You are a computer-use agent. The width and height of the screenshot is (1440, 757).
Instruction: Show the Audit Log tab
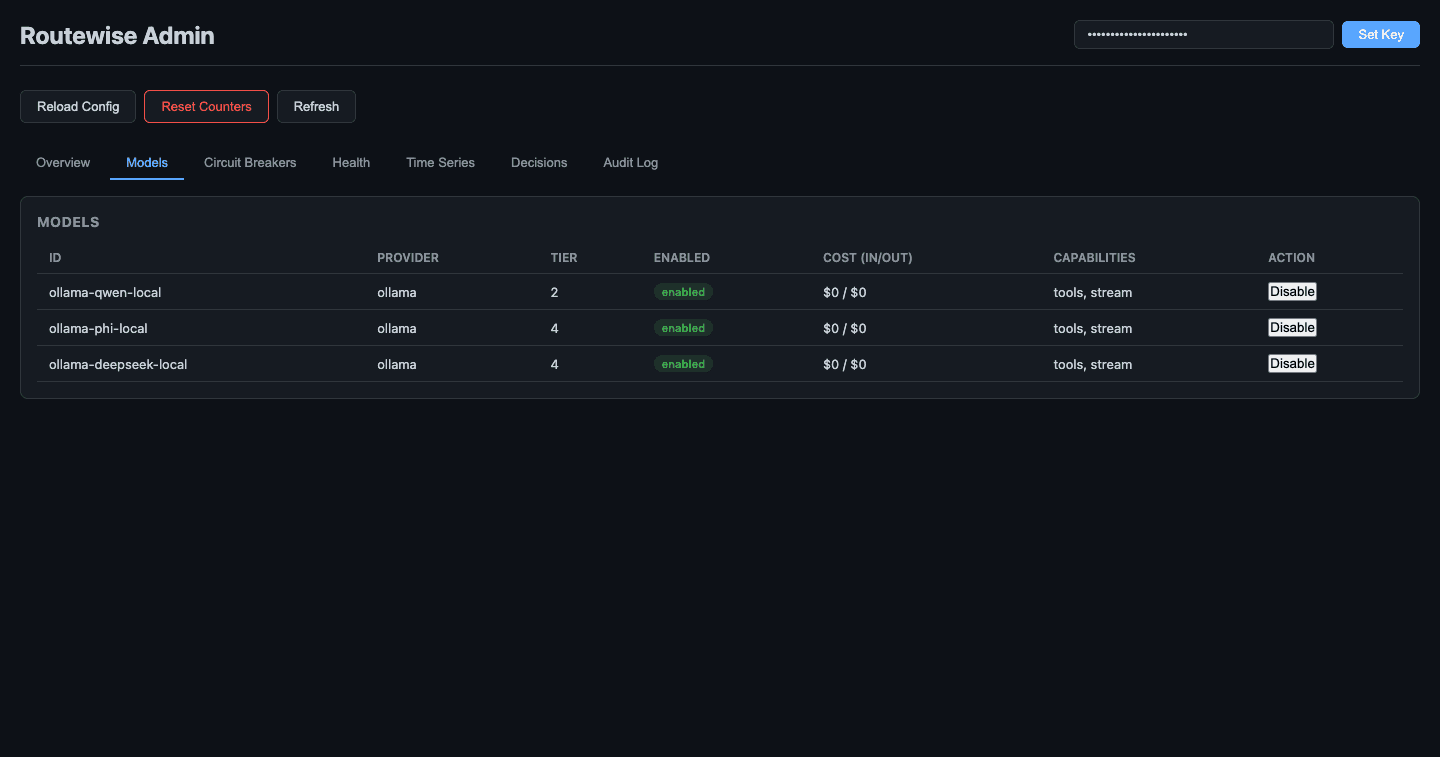(630, 162)
